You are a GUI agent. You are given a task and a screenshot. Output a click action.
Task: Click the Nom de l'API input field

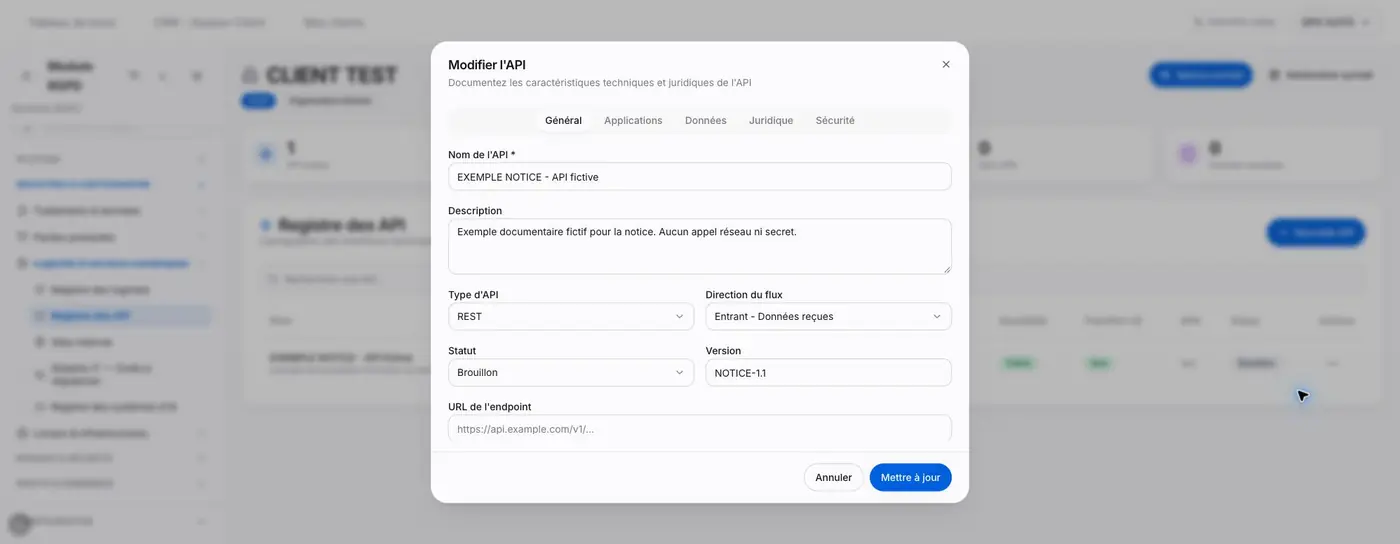pyautogui.click(x=700, y=177)
